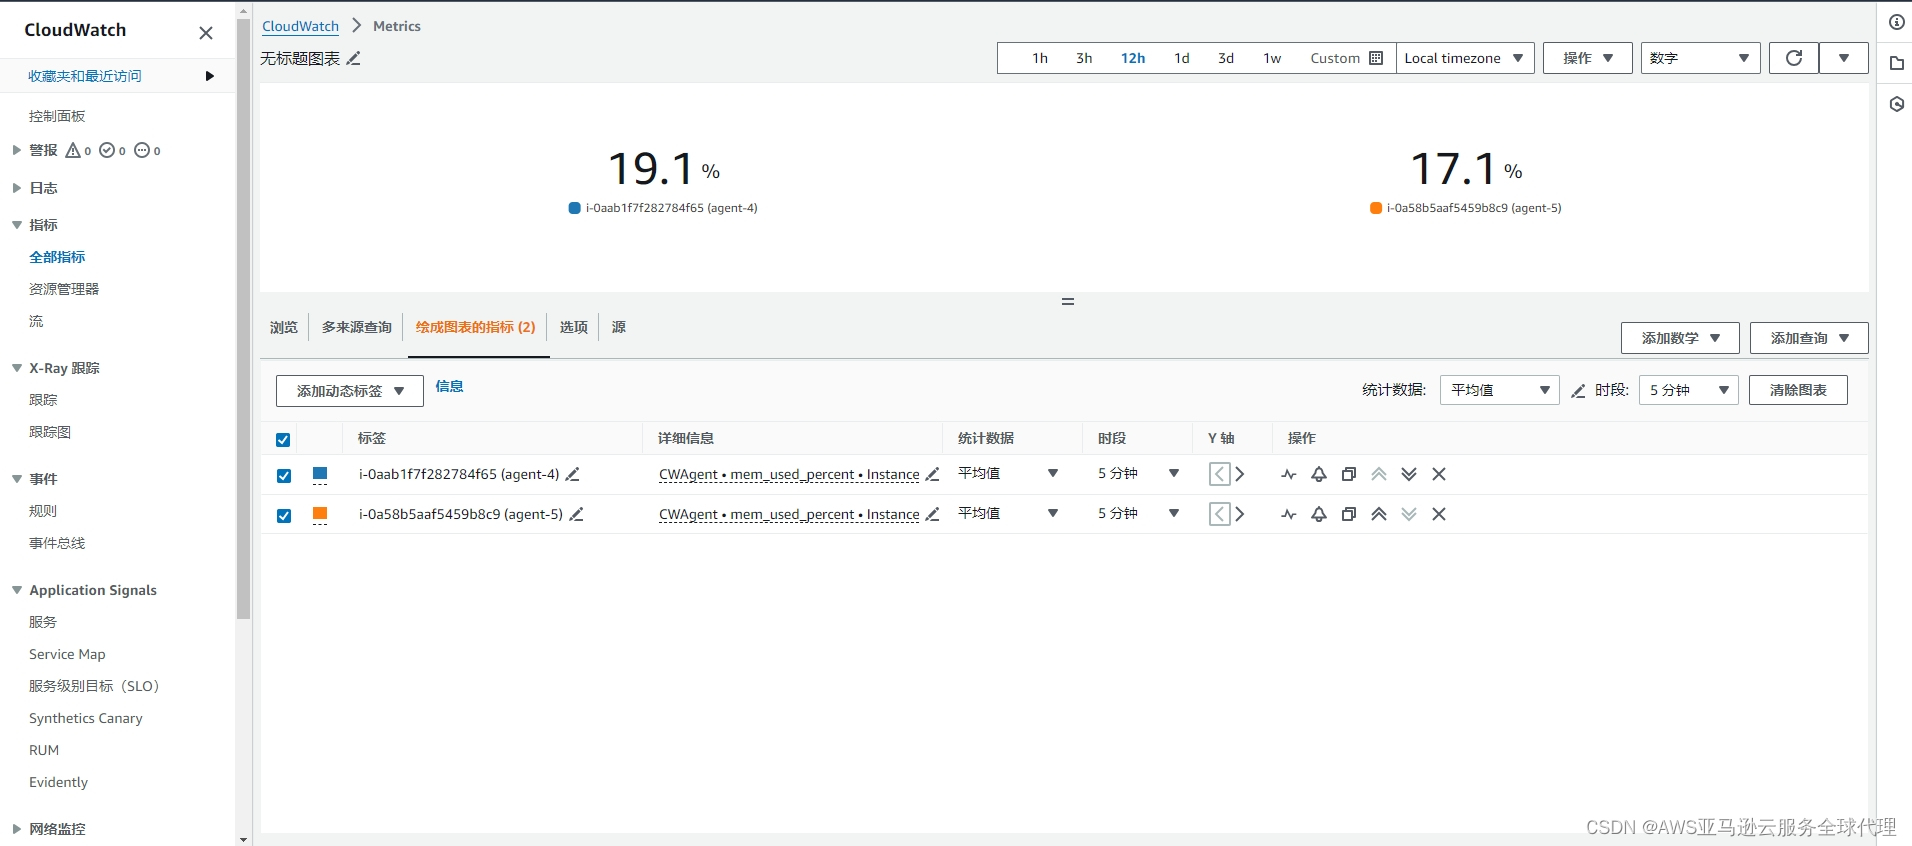Edit the untitled graph name pencil icon
The height and width of the screenshot is (846, 1912).
coord(354,59)
